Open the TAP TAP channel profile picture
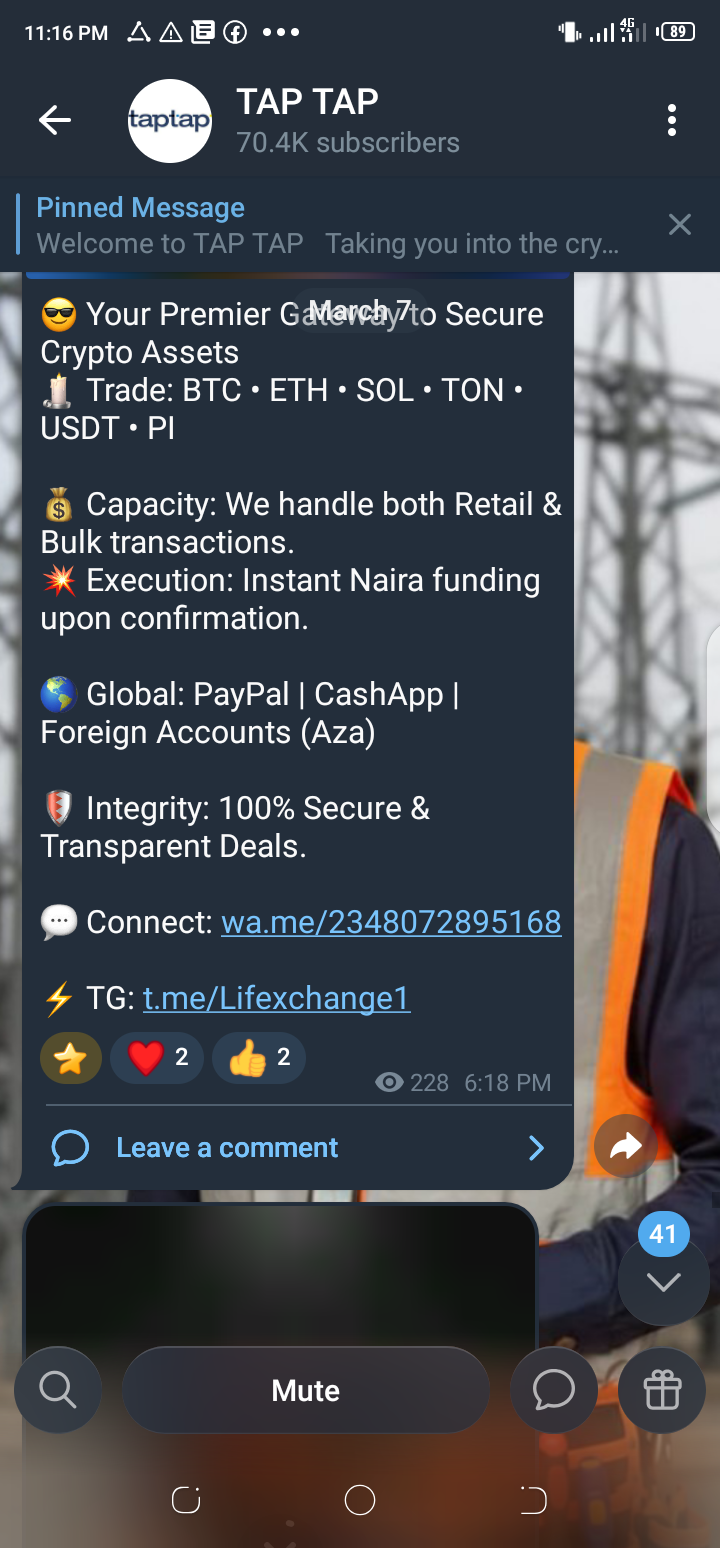Screen dimensions: 720x1548 (x=171, y=121)
